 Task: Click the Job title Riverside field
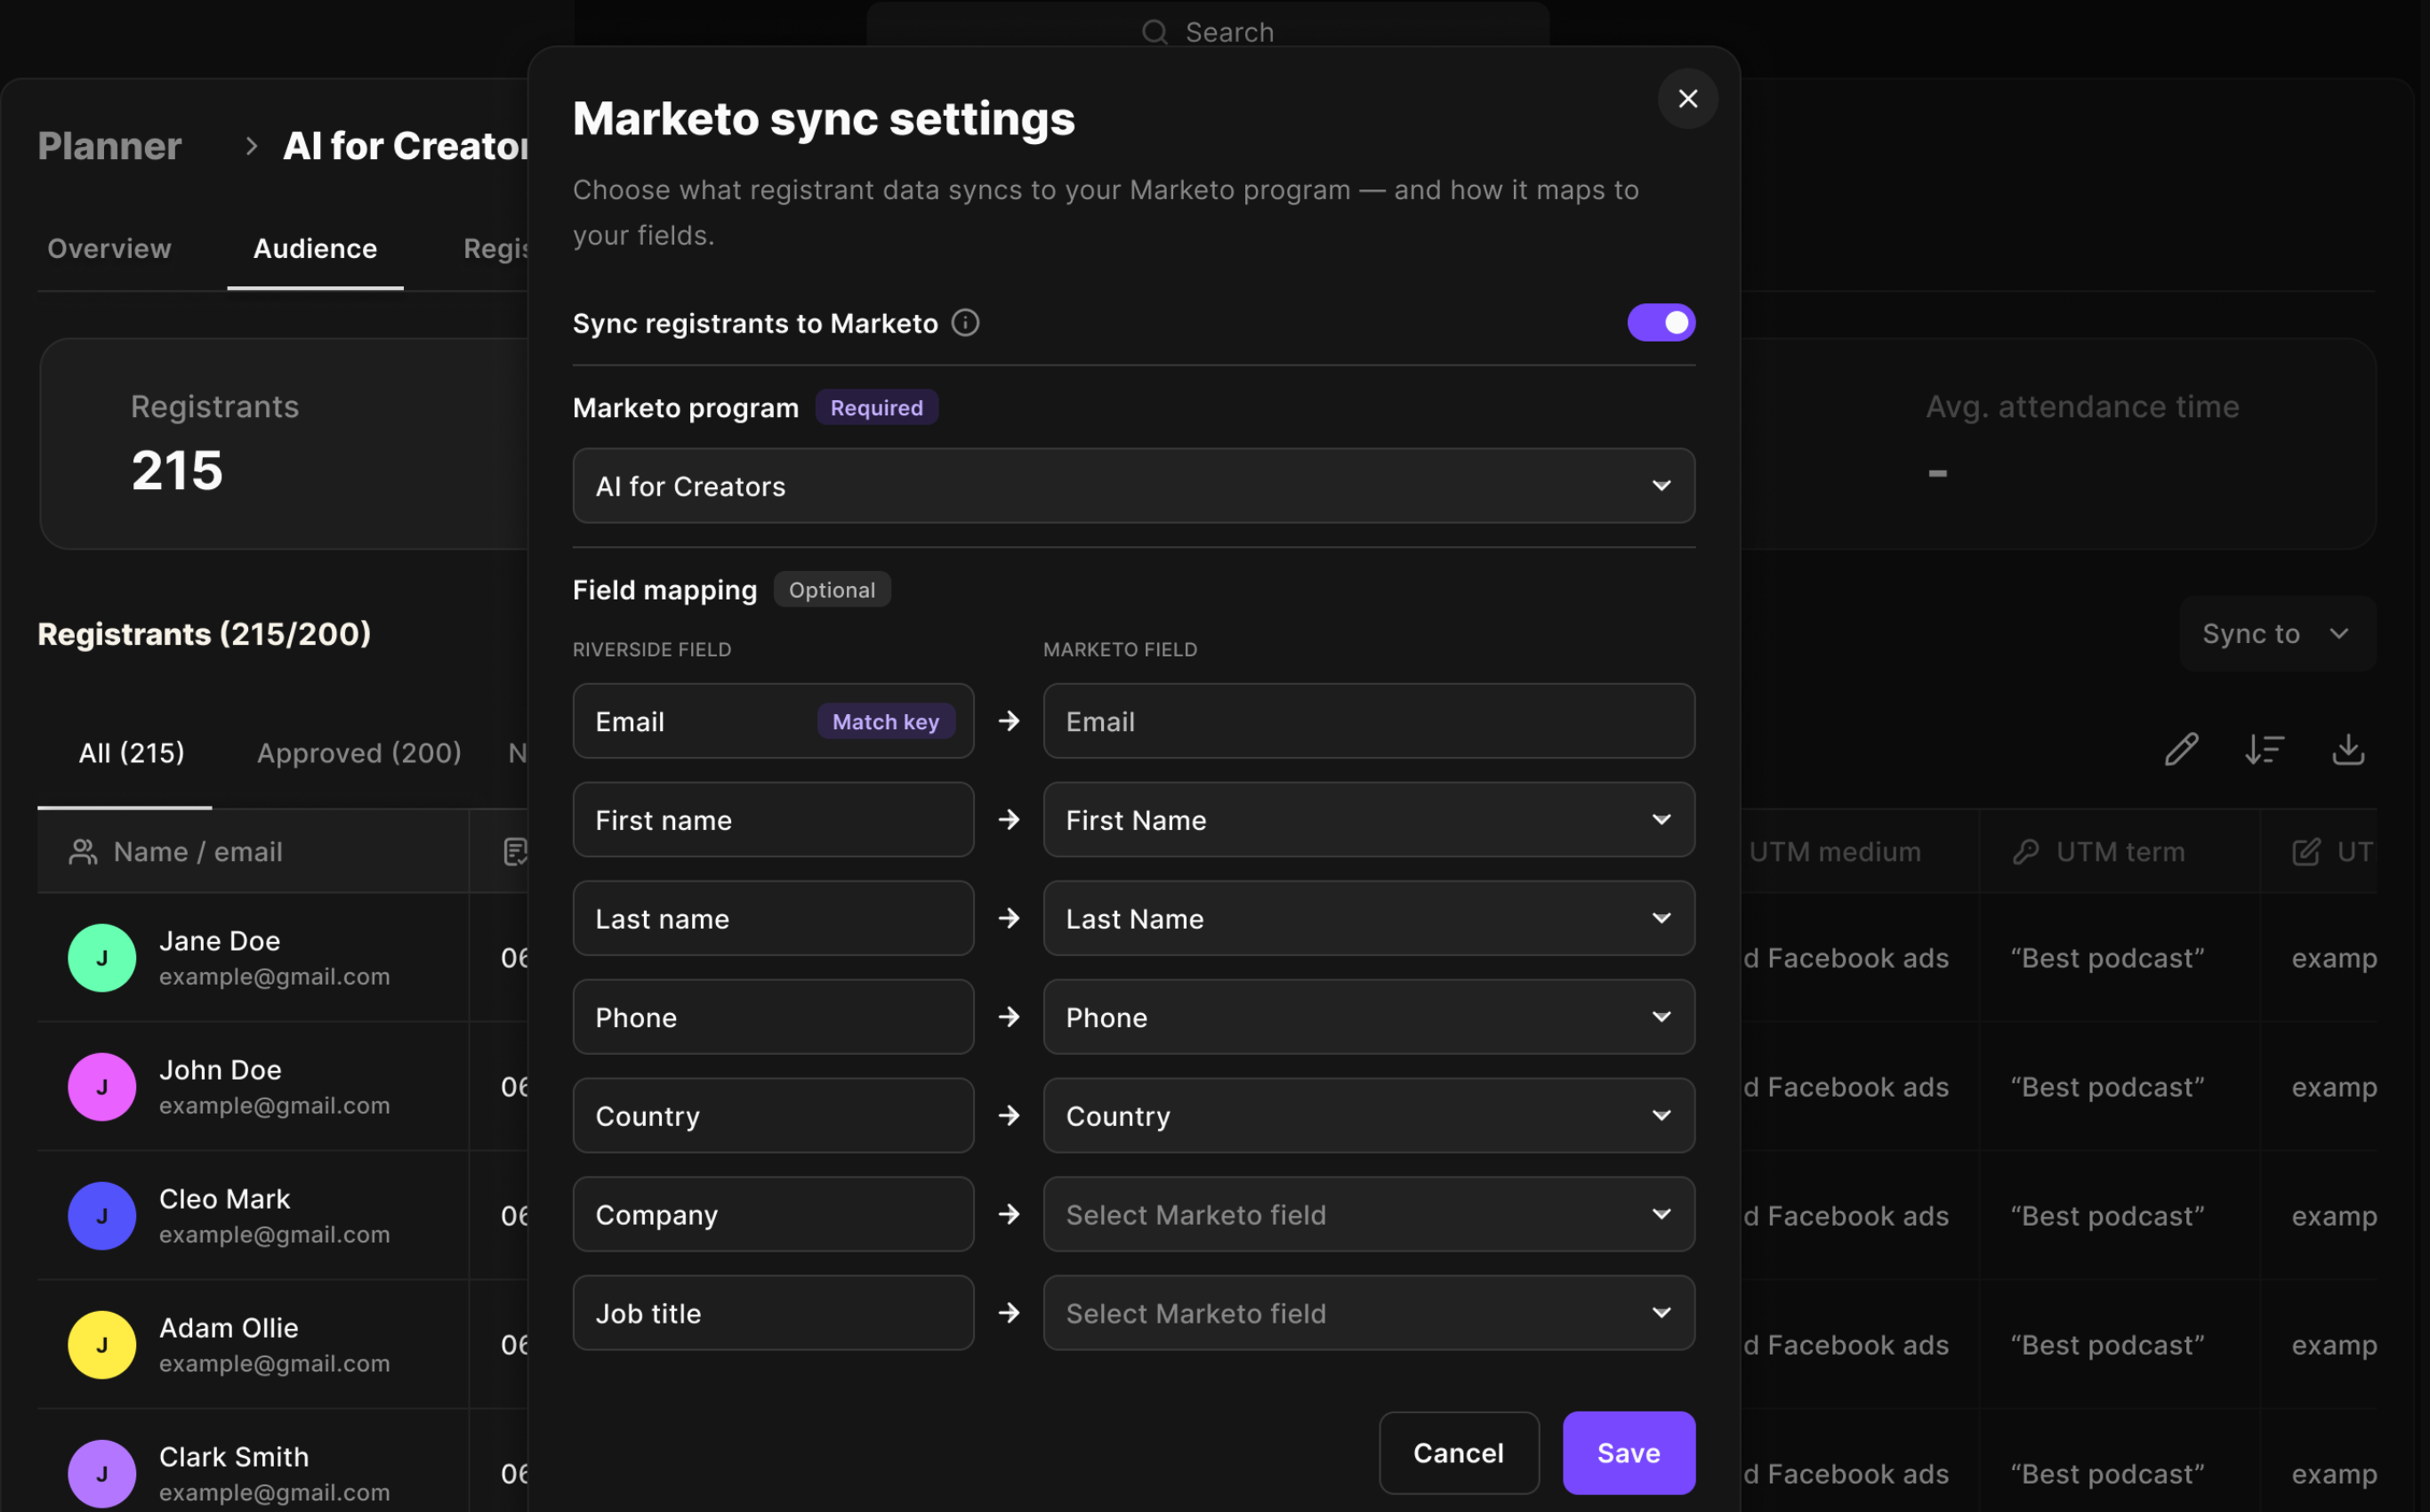coord(773,1314)
